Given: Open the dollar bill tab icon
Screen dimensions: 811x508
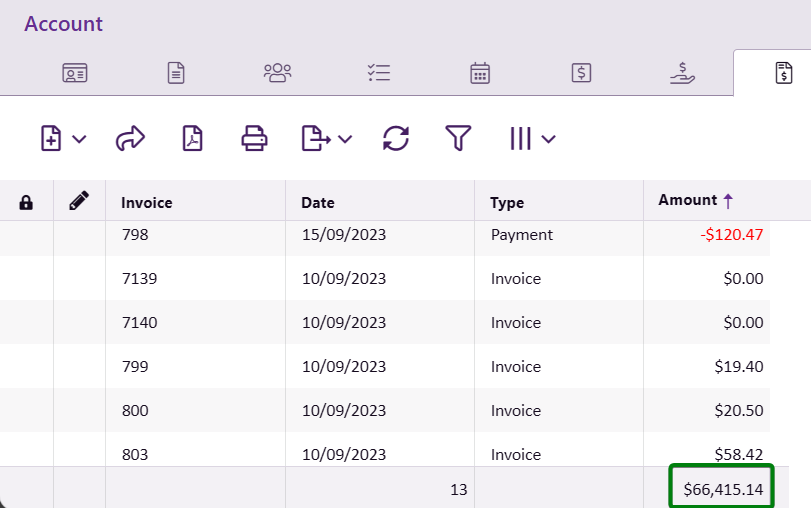Looking at the screenshot, I should [581, 72].
